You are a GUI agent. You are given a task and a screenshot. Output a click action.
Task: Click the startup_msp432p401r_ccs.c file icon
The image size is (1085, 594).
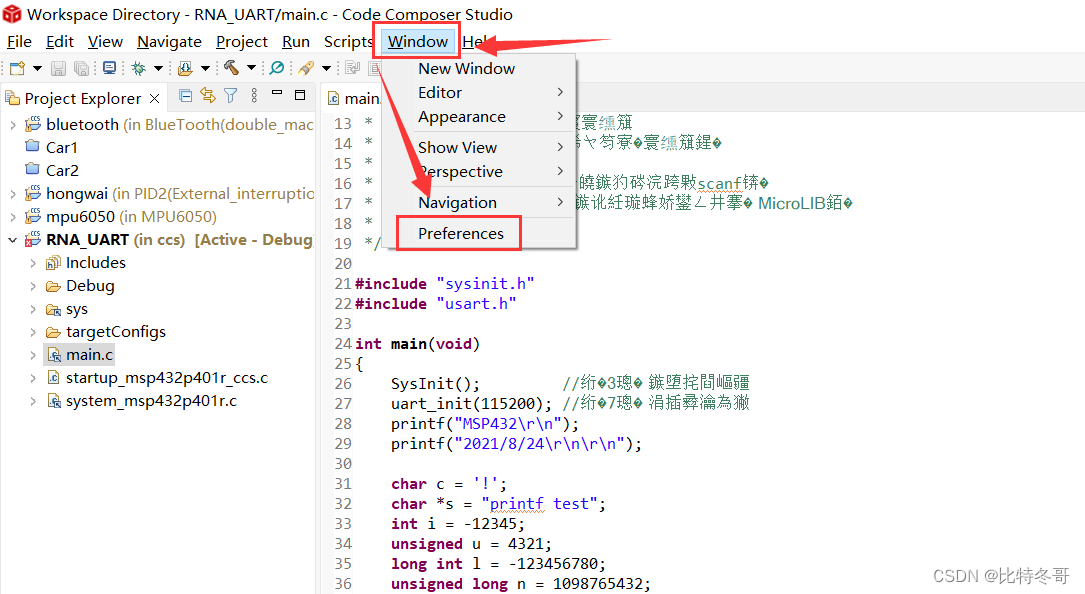pos(53,377)
